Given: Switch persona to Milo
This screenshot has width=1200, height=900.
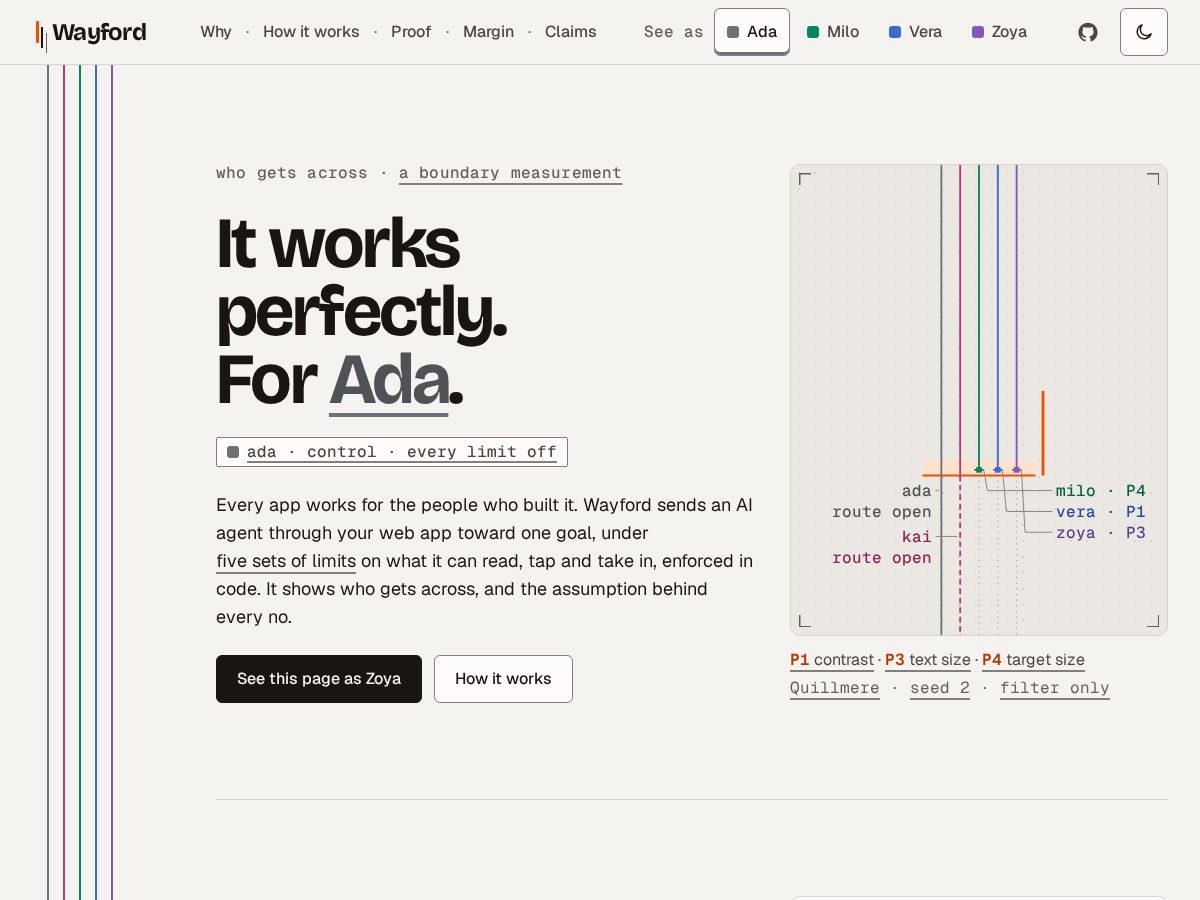Looking at the screenshot, I should tap(833, 32).
